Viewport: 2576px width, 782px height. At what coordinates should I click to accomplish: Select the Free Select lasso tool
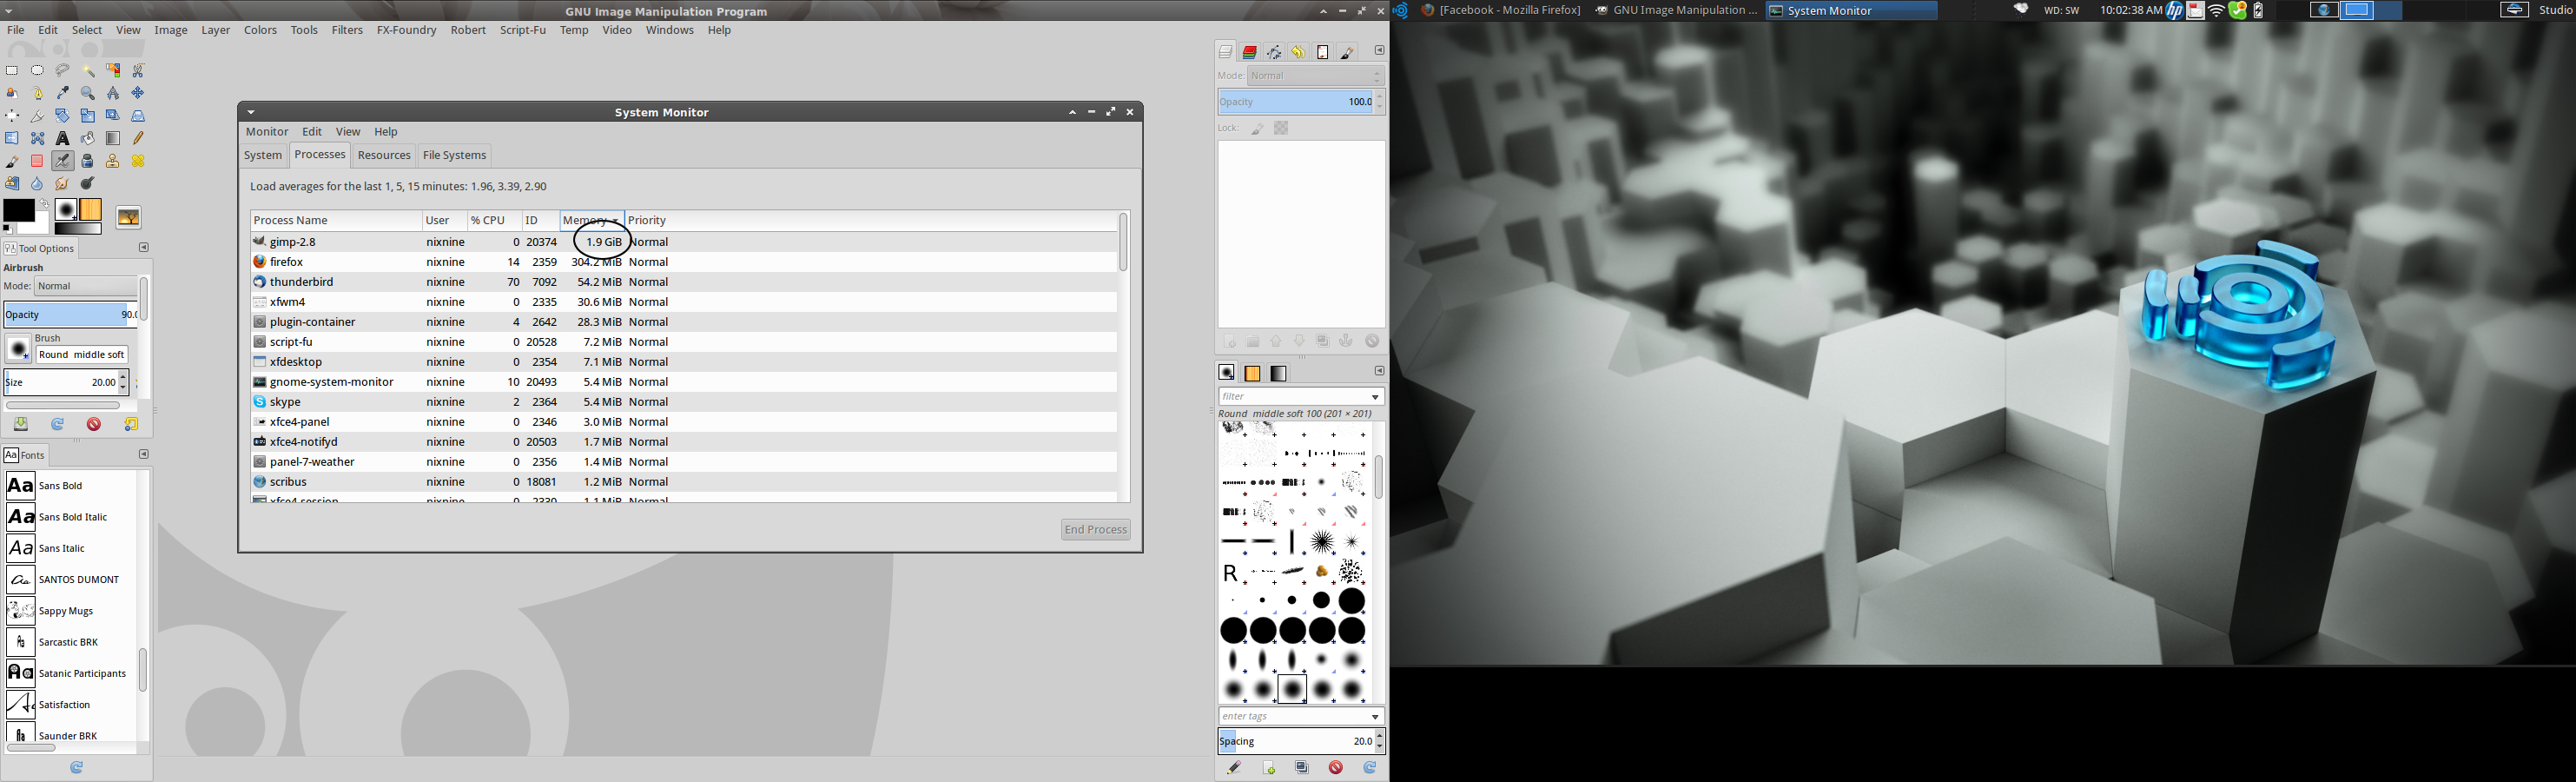(x=62, y=71)
